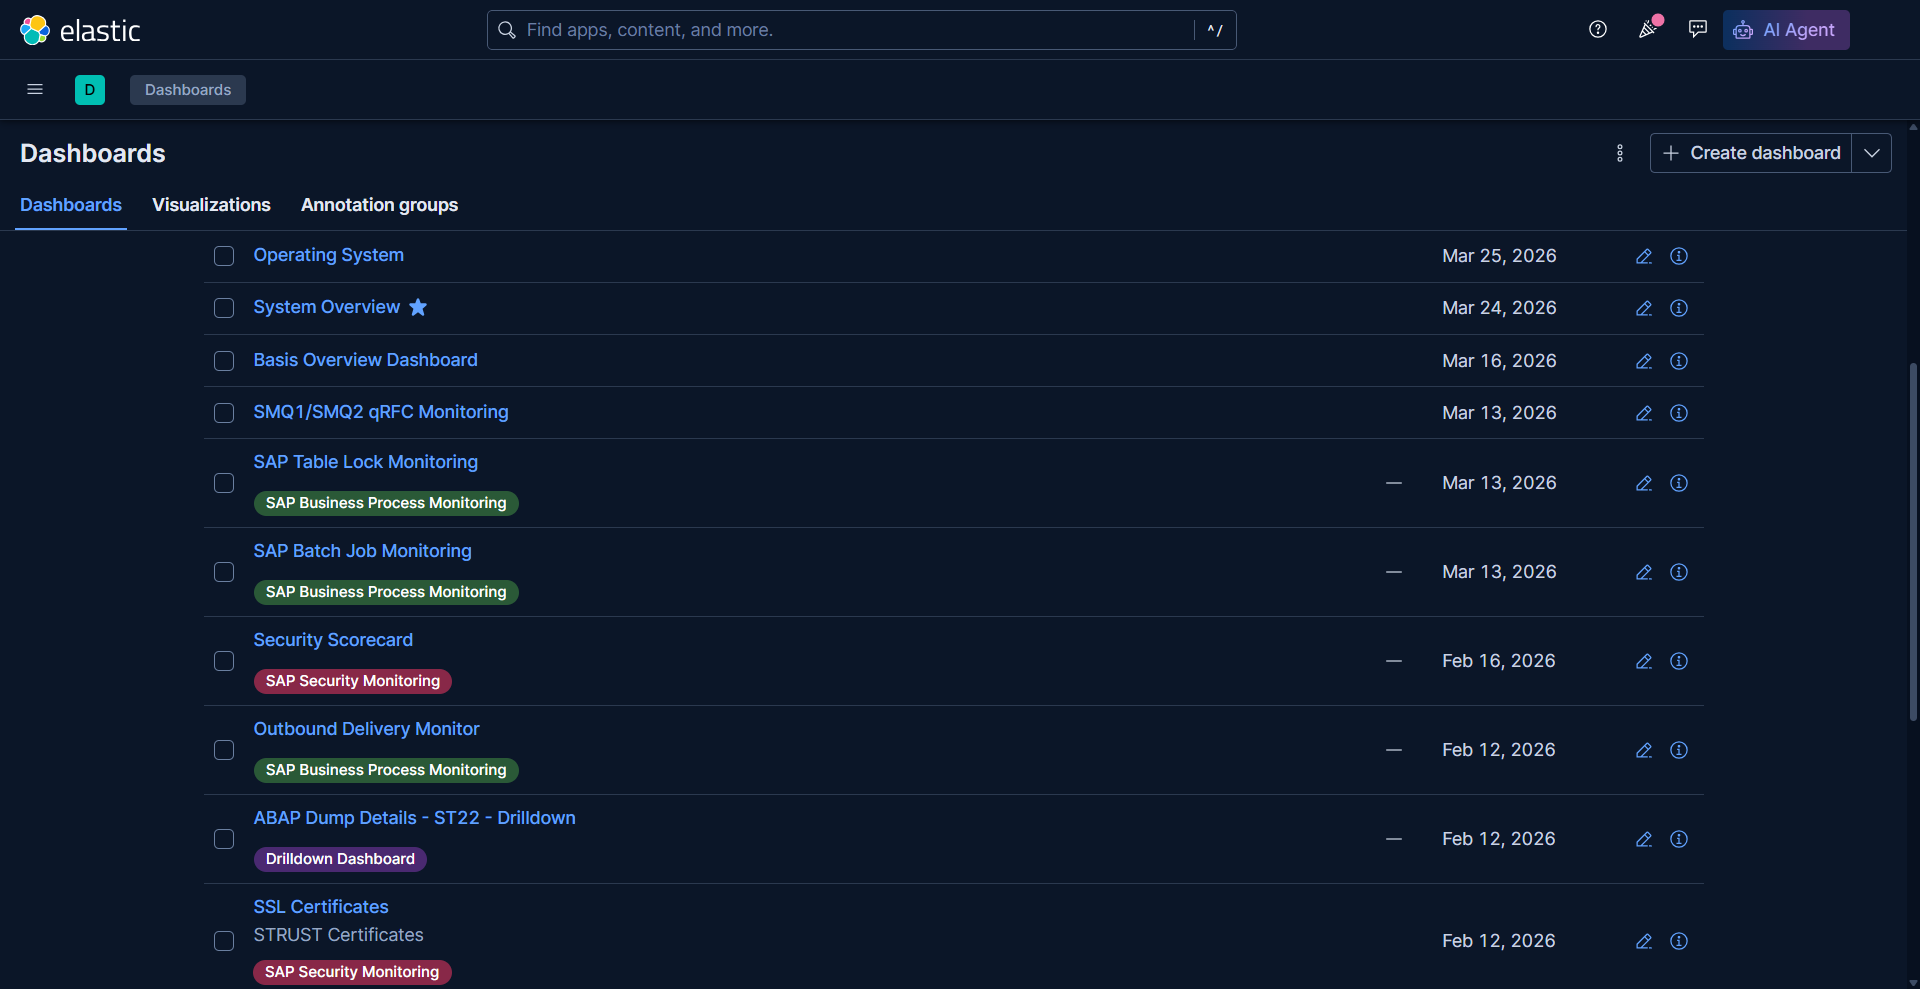The image size is (1920, 989).
Task: Click the vertical page scrollbar
Action: pos(1913,541)
